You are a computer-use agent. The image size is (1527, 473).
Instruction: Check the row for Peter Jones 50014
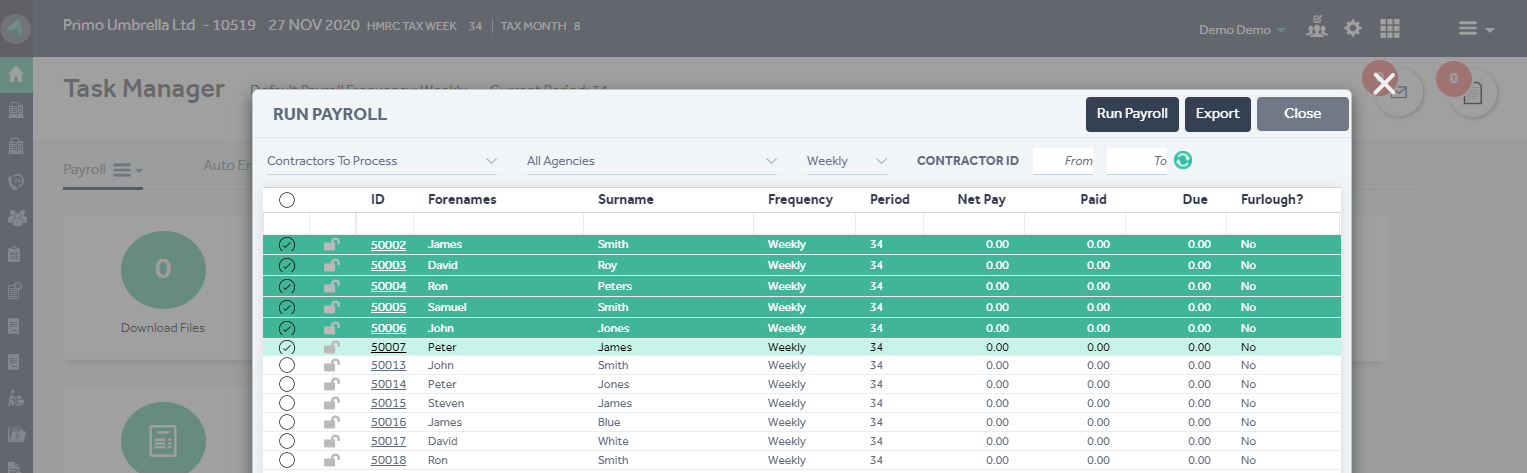(287, 385)
